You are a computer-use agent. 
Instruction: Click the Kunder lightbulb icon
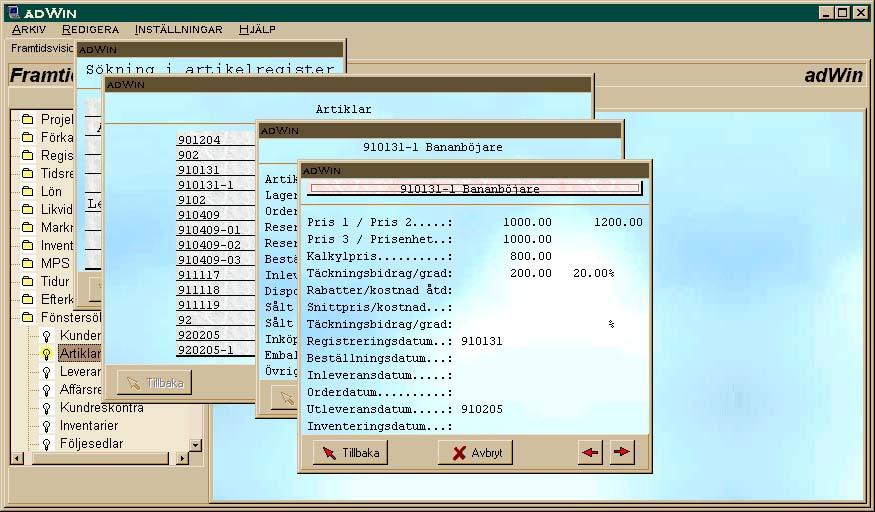[47, 336]
